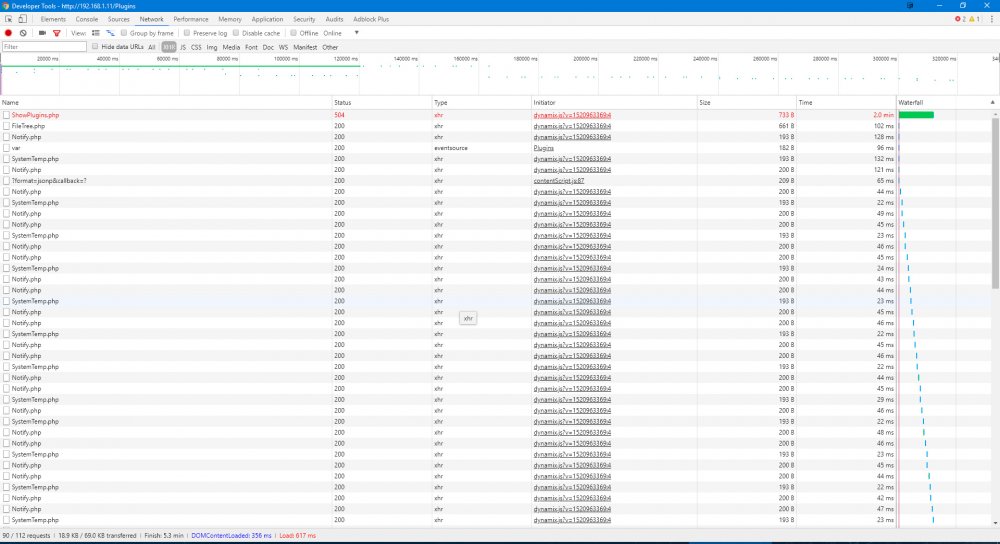Image resolution: width=1000 pixels, height=544 pixels.
Task: Click the green ShowPlugins.php waterfall bar
Action: point(916,115)
